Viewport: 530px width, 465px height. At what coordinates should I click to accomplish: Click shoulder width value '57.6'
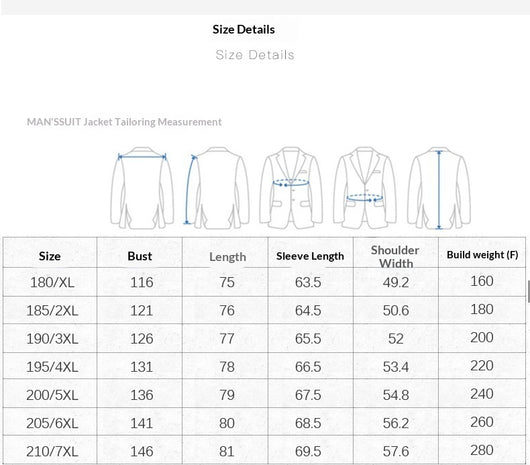[x=396, y=451]
